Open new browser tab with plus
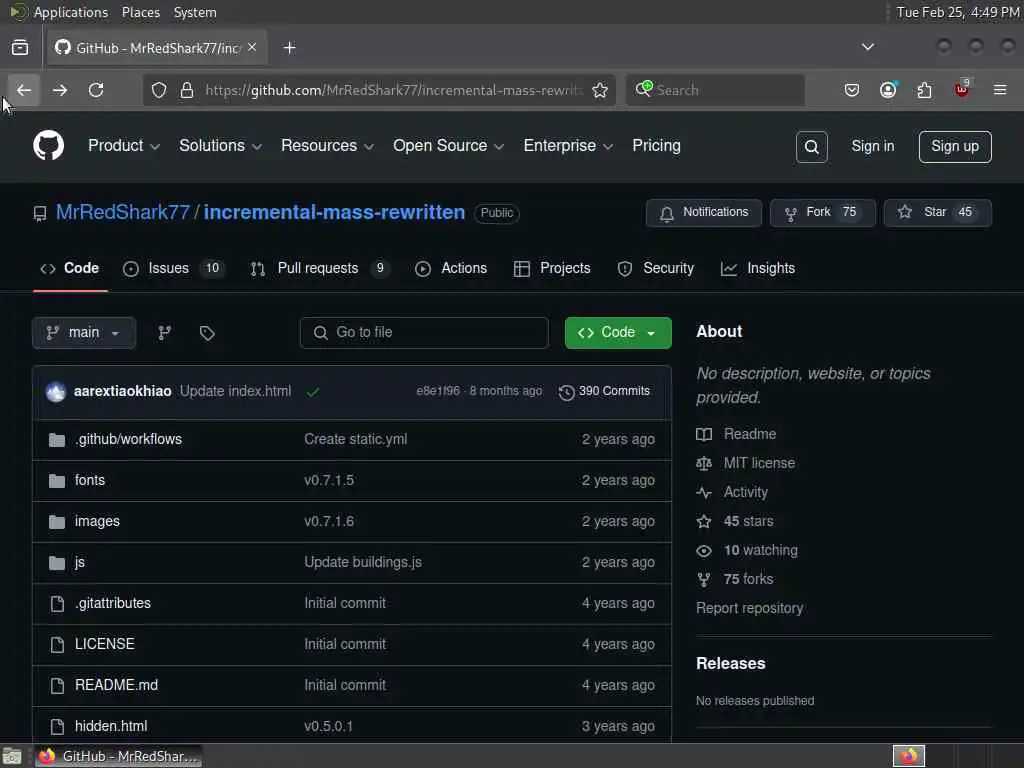This screenshot has height=768, width=1024. 289,48
